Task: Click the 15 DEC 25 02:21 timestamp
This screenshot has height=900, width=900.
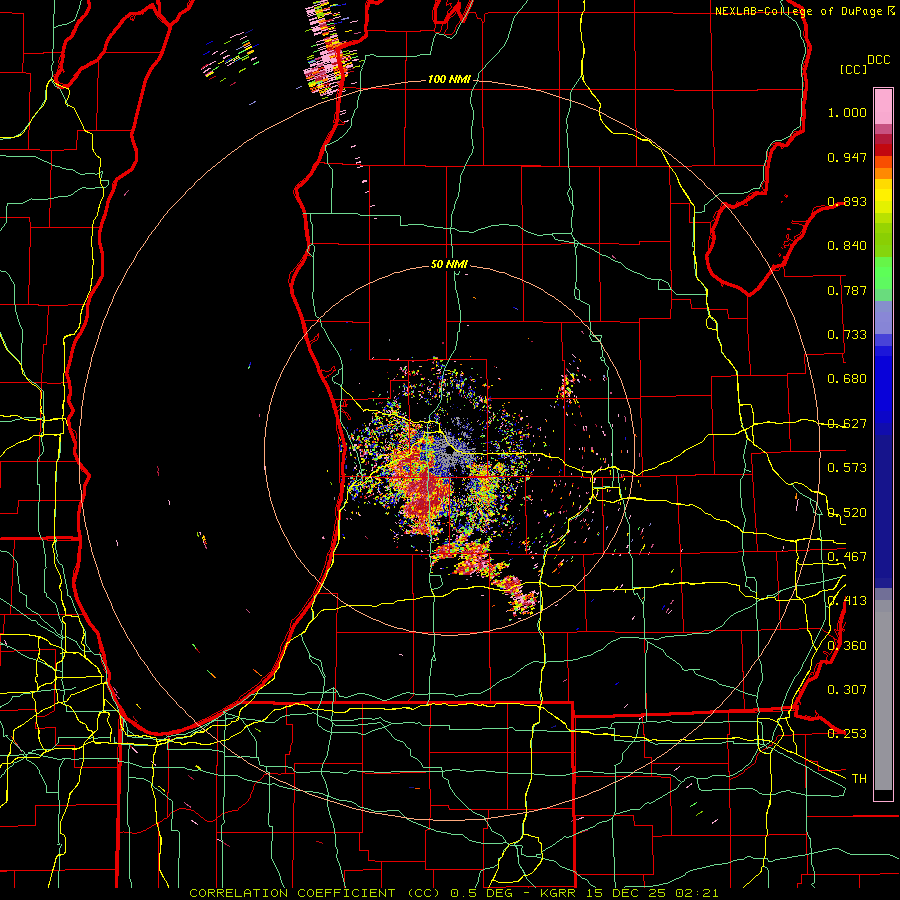Action: [653, 893]
